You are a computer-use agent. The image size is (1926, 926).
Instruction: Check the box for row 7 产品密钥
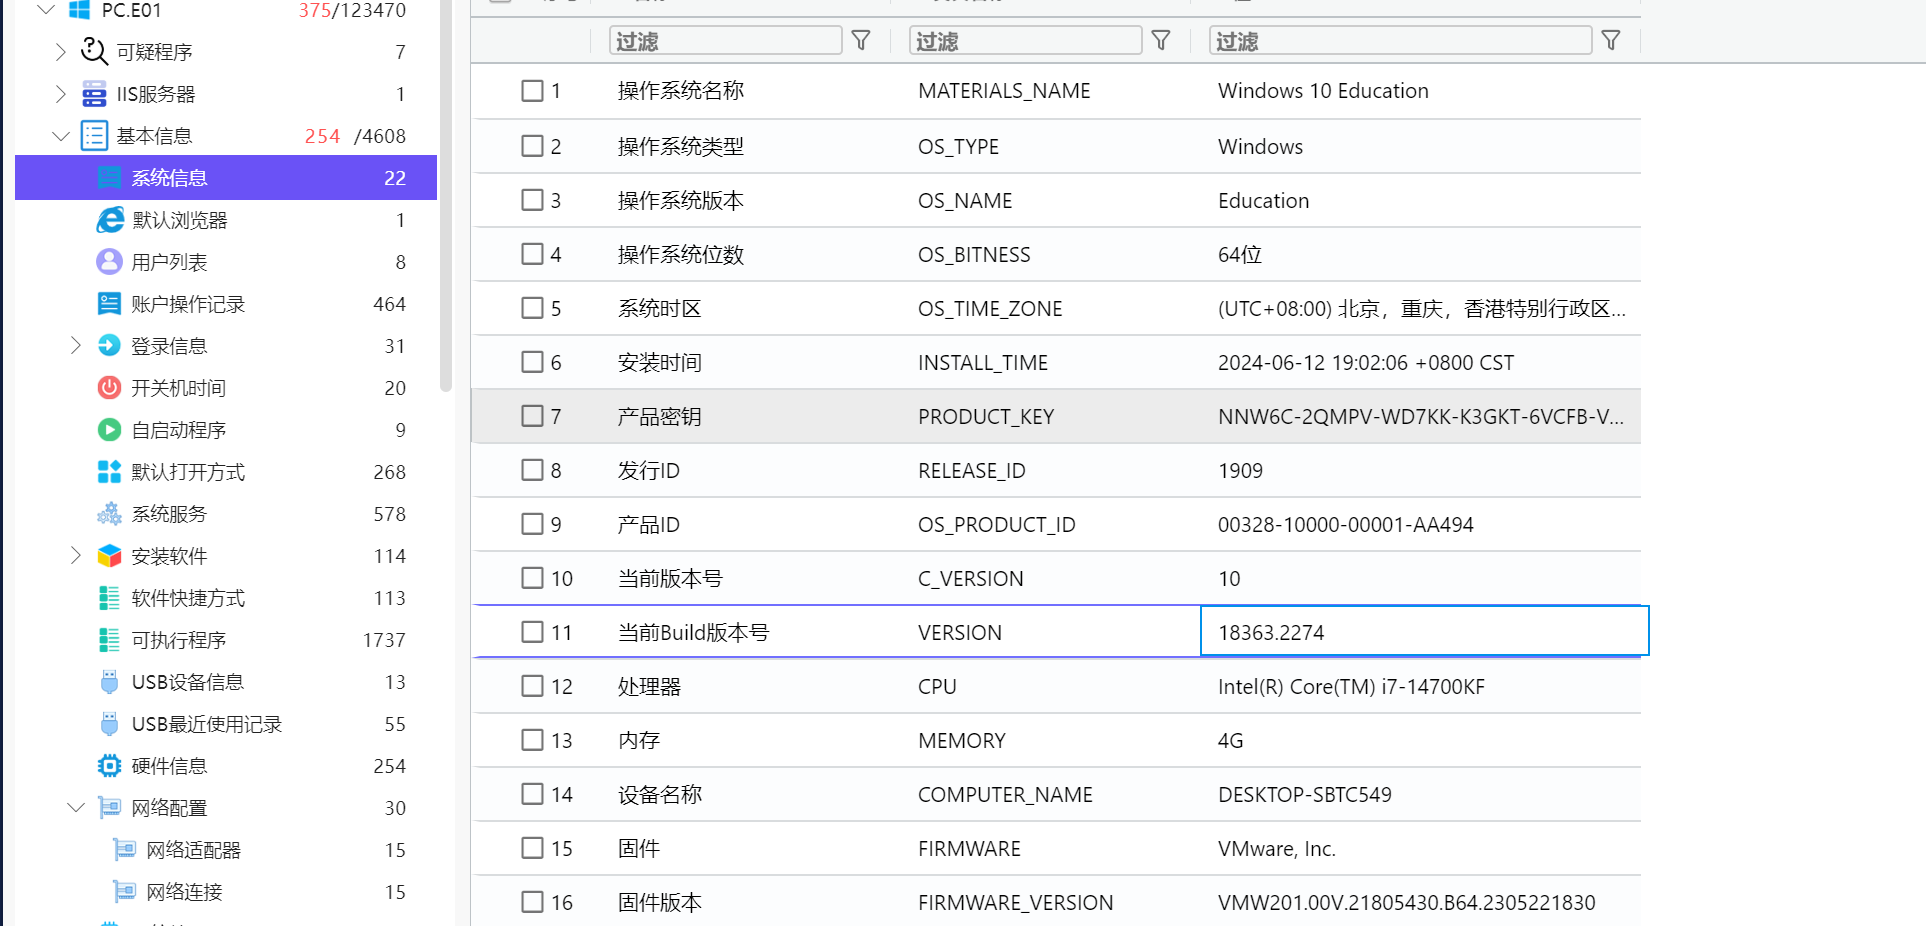(532, 416)
